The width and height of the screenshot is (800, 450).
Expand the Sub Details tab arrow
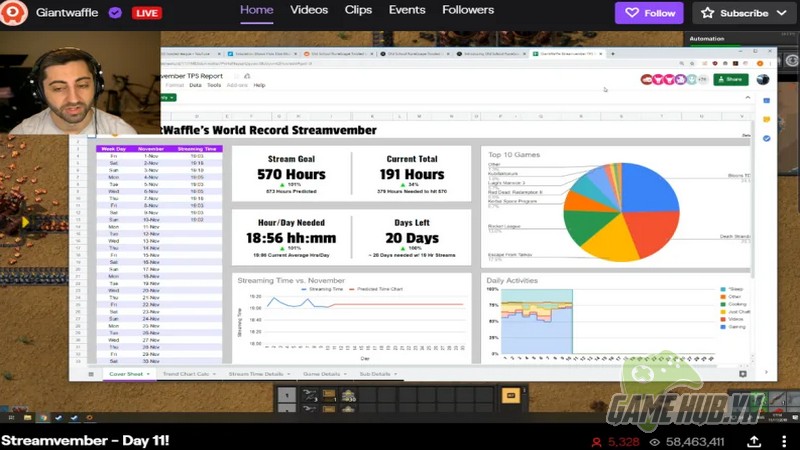tap(395, 374)
